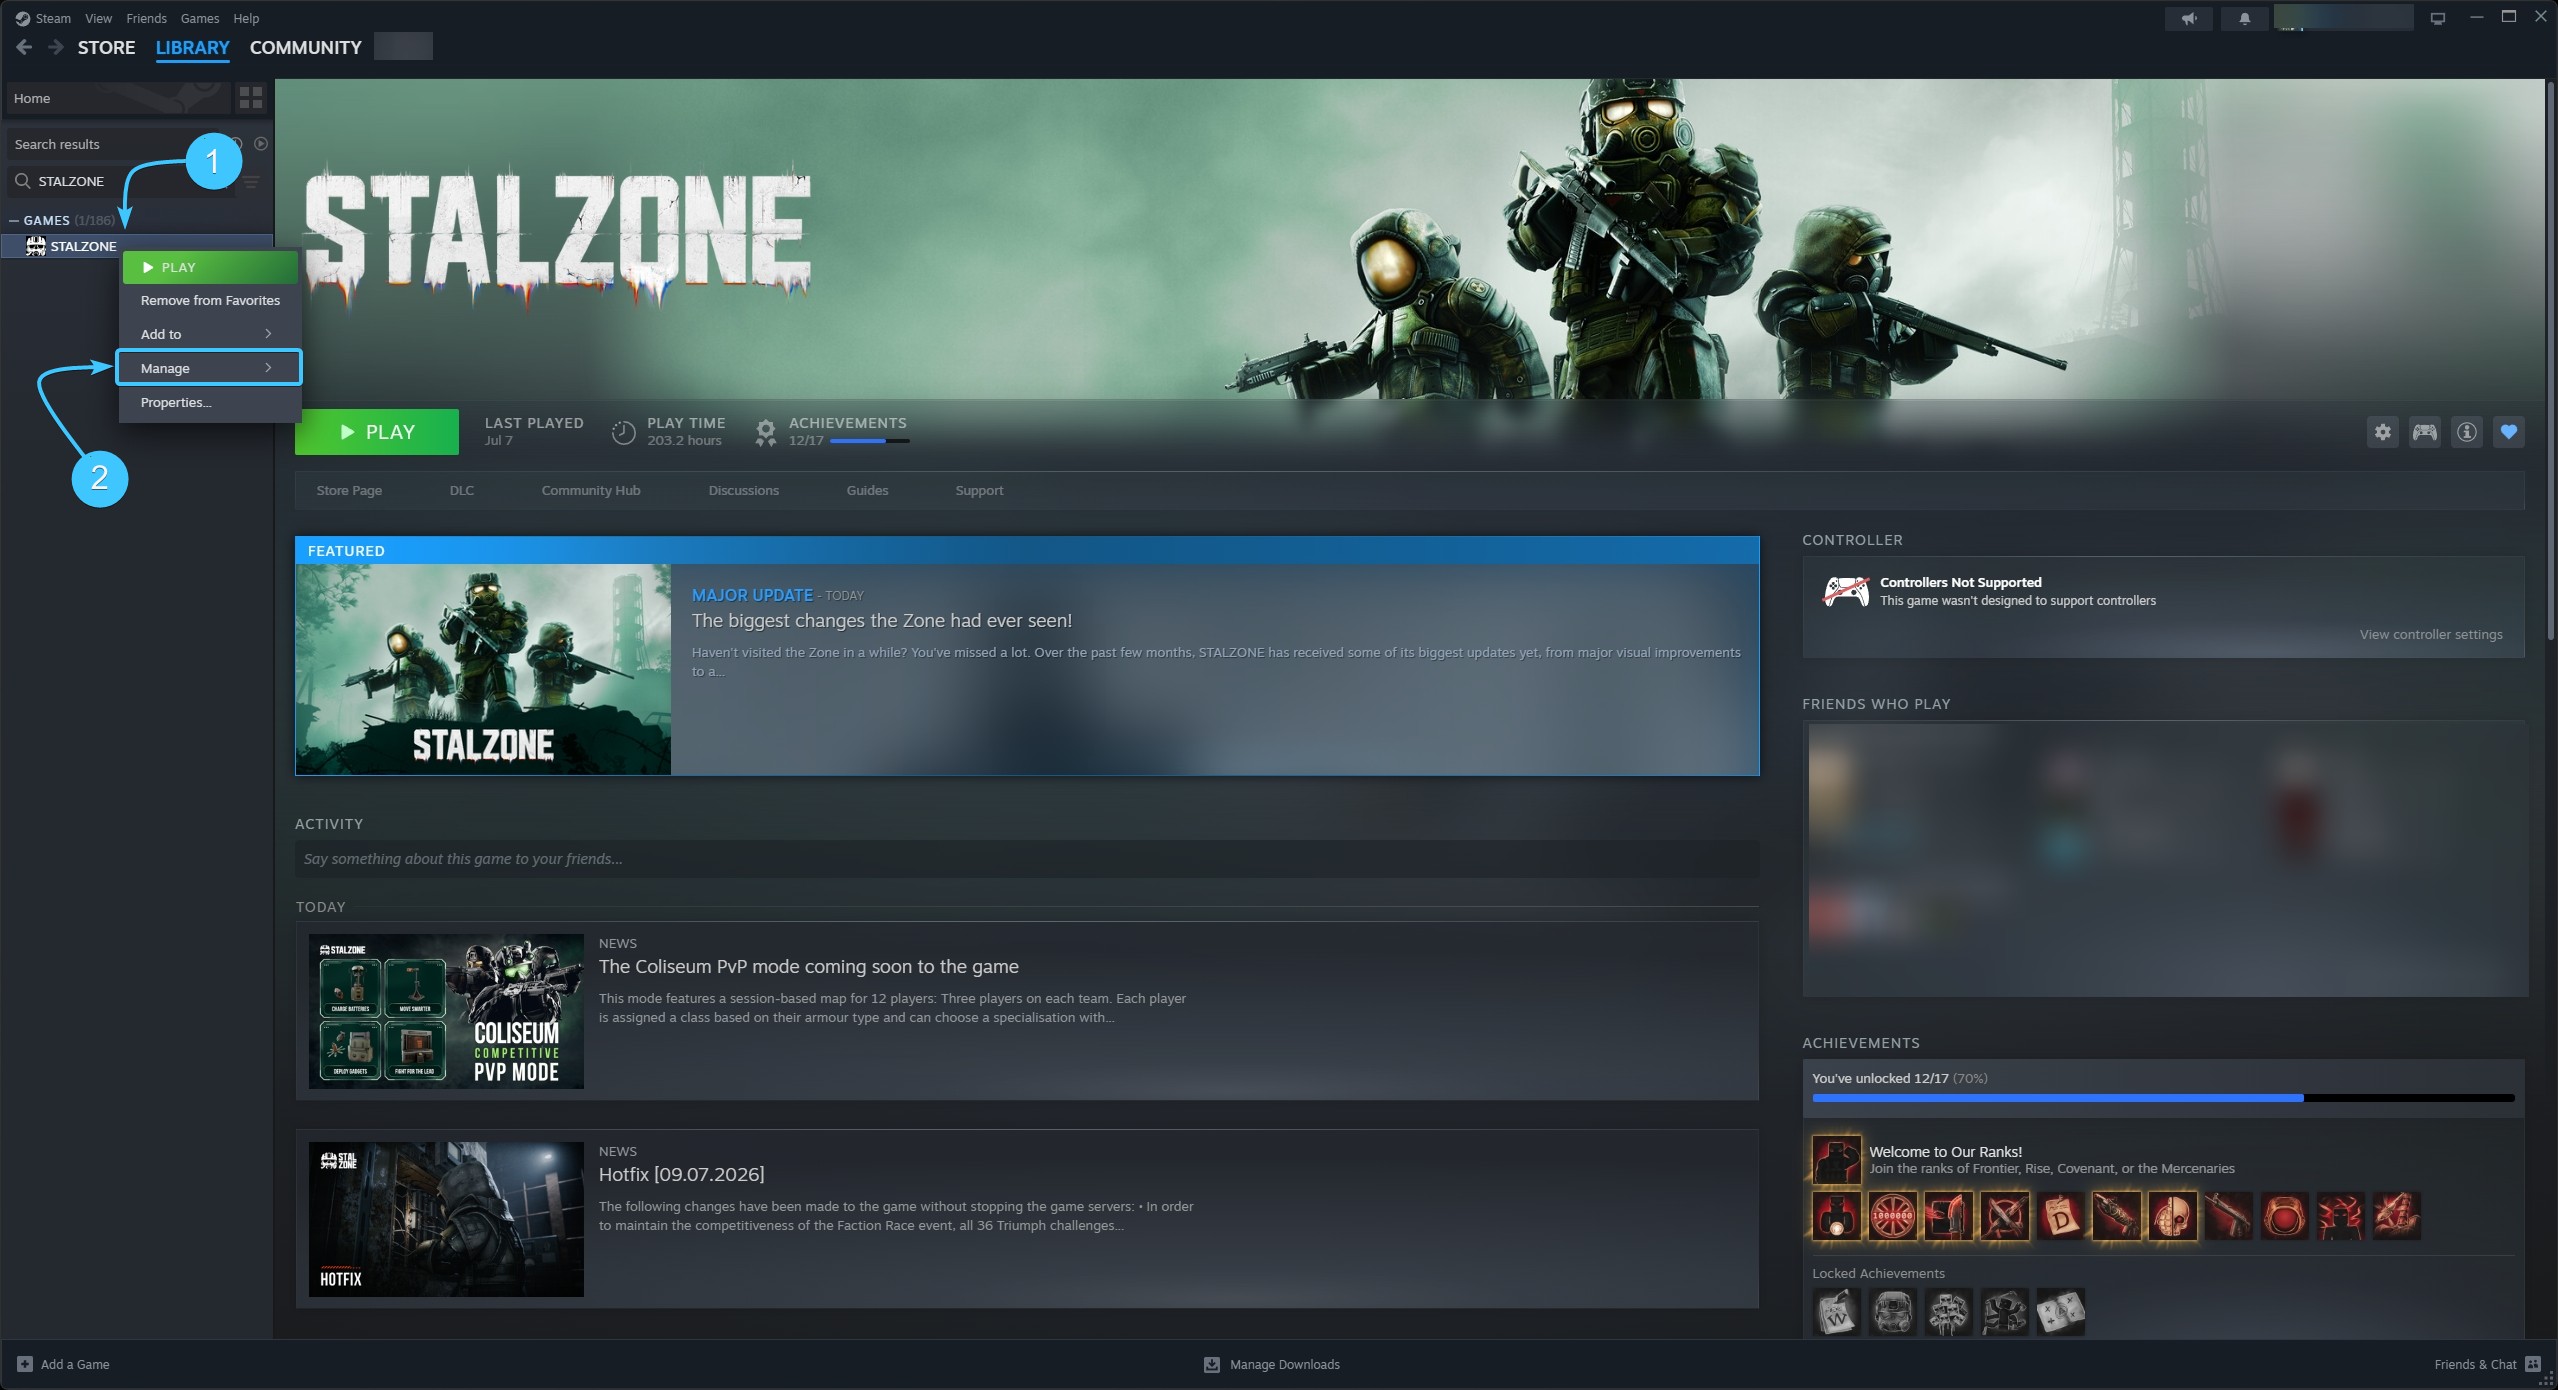
Task: Select the locked W paper achievement icon
Action: (1837, 1312)
